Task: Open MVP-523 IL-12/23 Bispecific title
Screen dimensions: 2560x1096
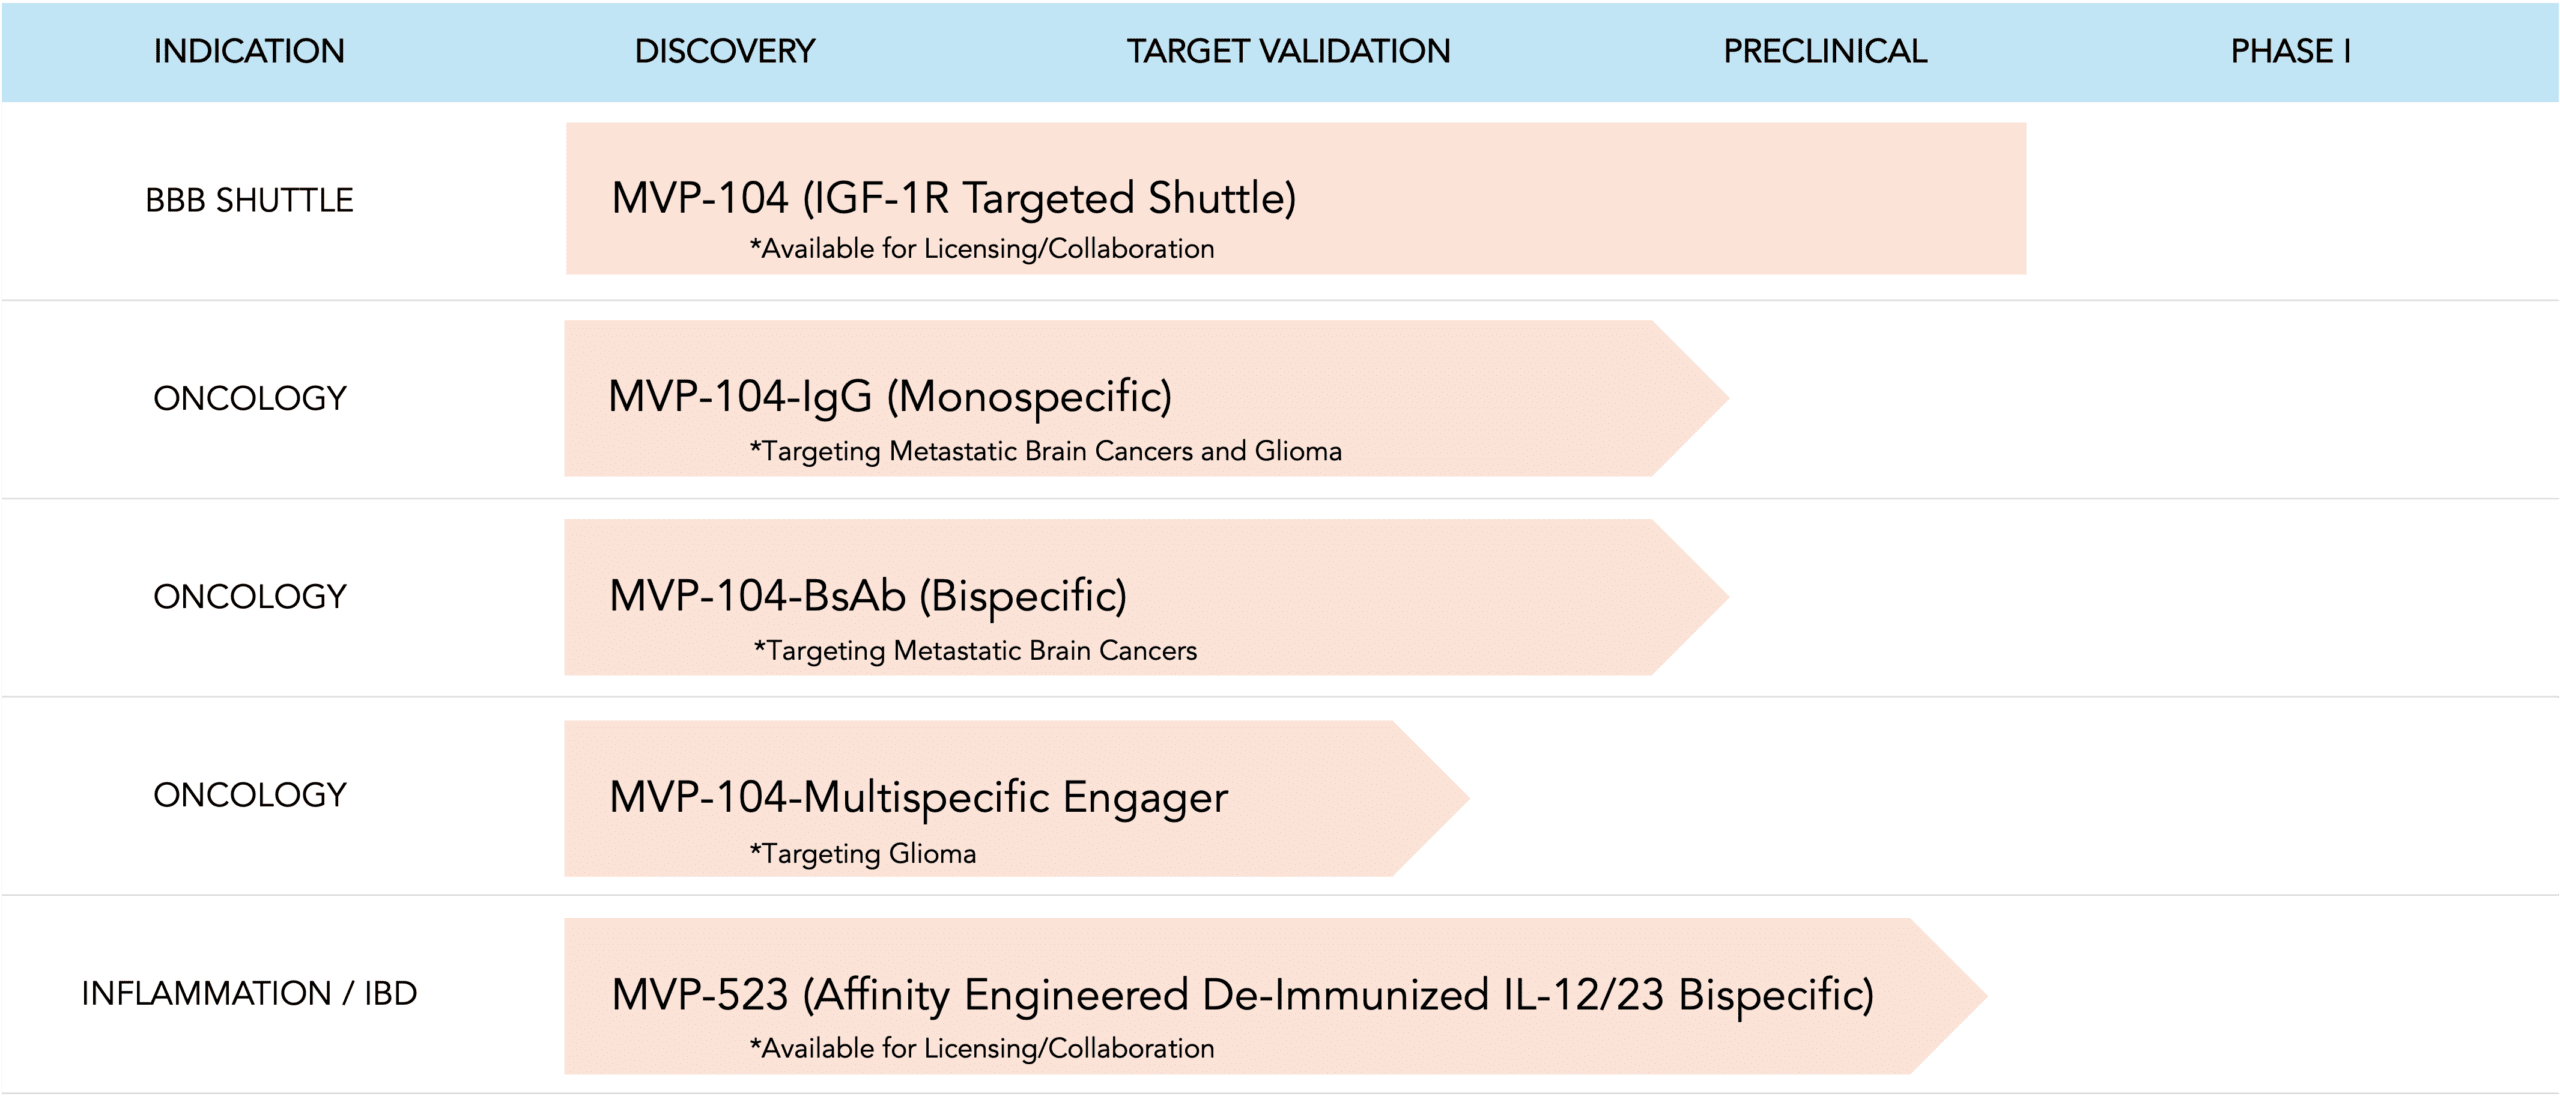Action: click(1242, 994)
